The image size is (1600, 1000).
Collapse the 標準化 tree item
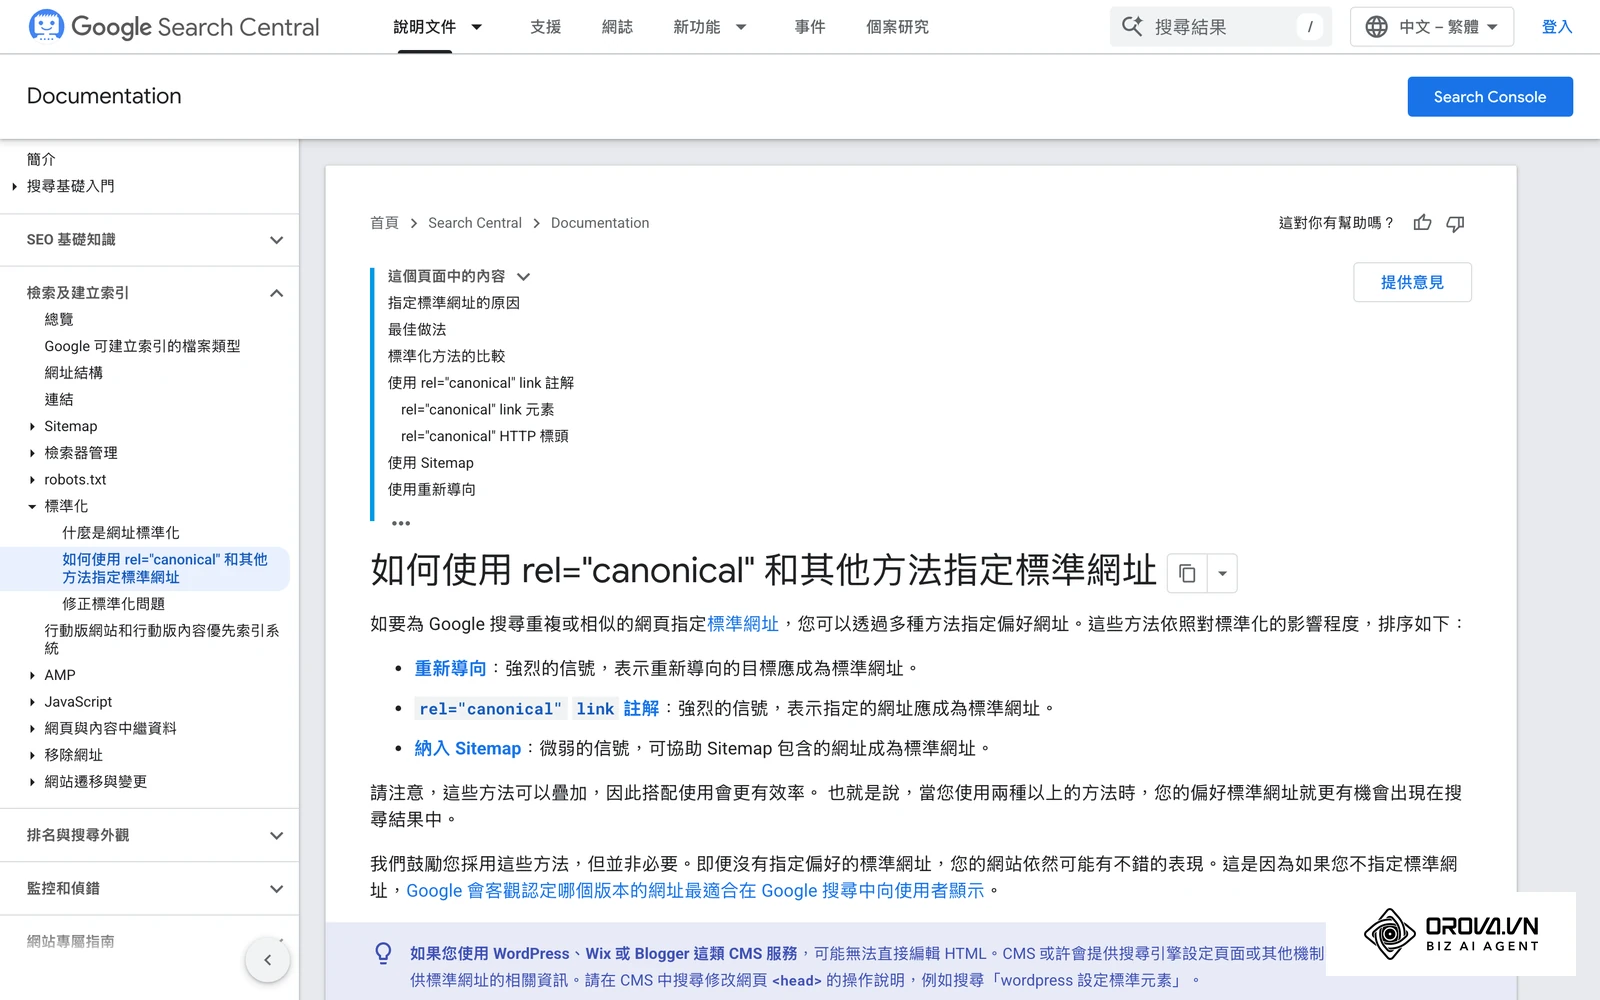[32, 506]
